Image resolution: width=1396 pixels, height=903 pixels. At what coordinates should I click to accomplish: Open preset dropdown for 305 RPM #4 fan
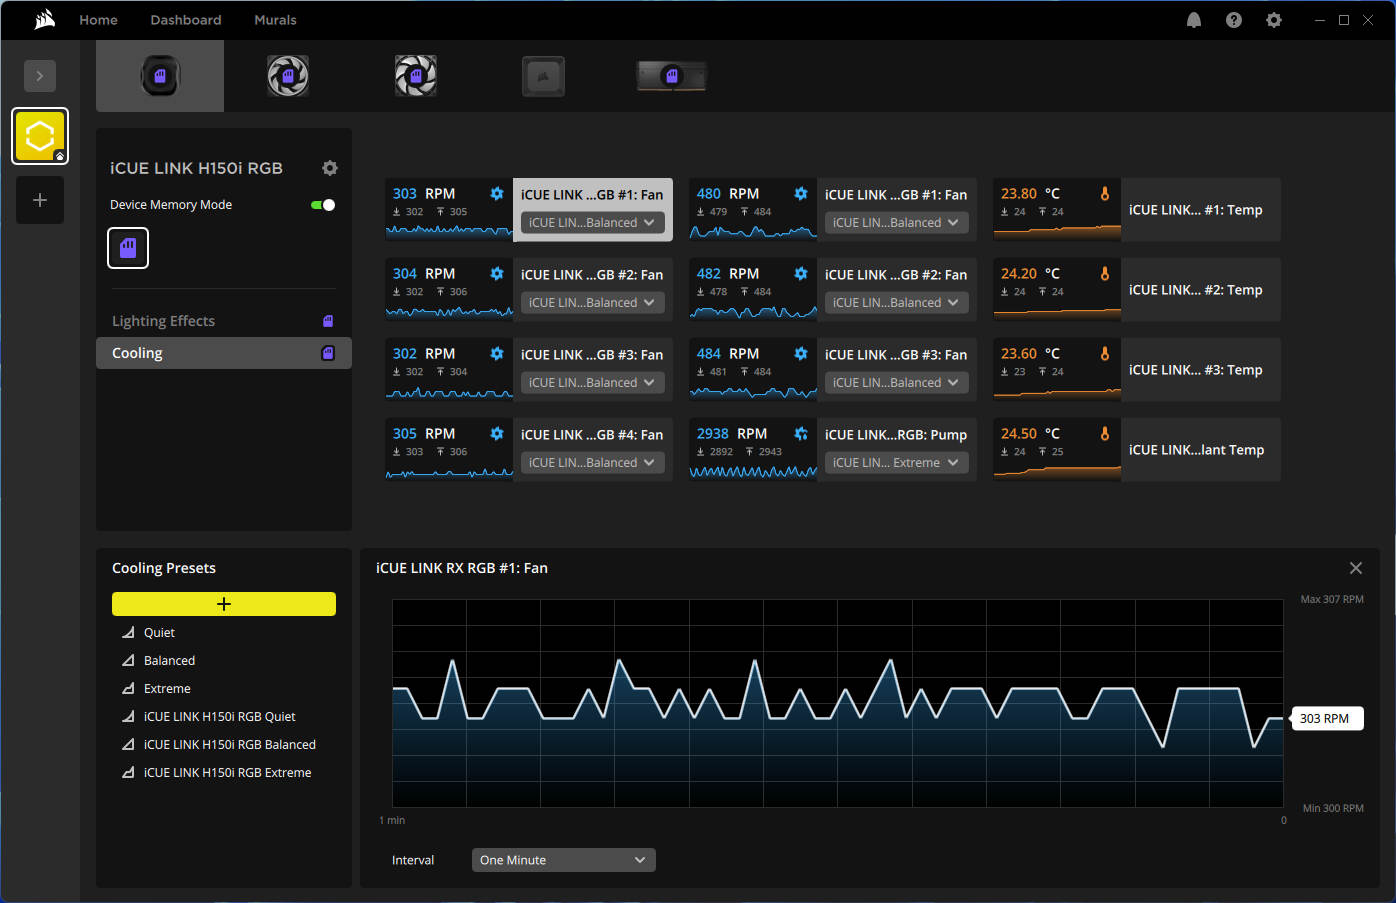tap(592, 463)
